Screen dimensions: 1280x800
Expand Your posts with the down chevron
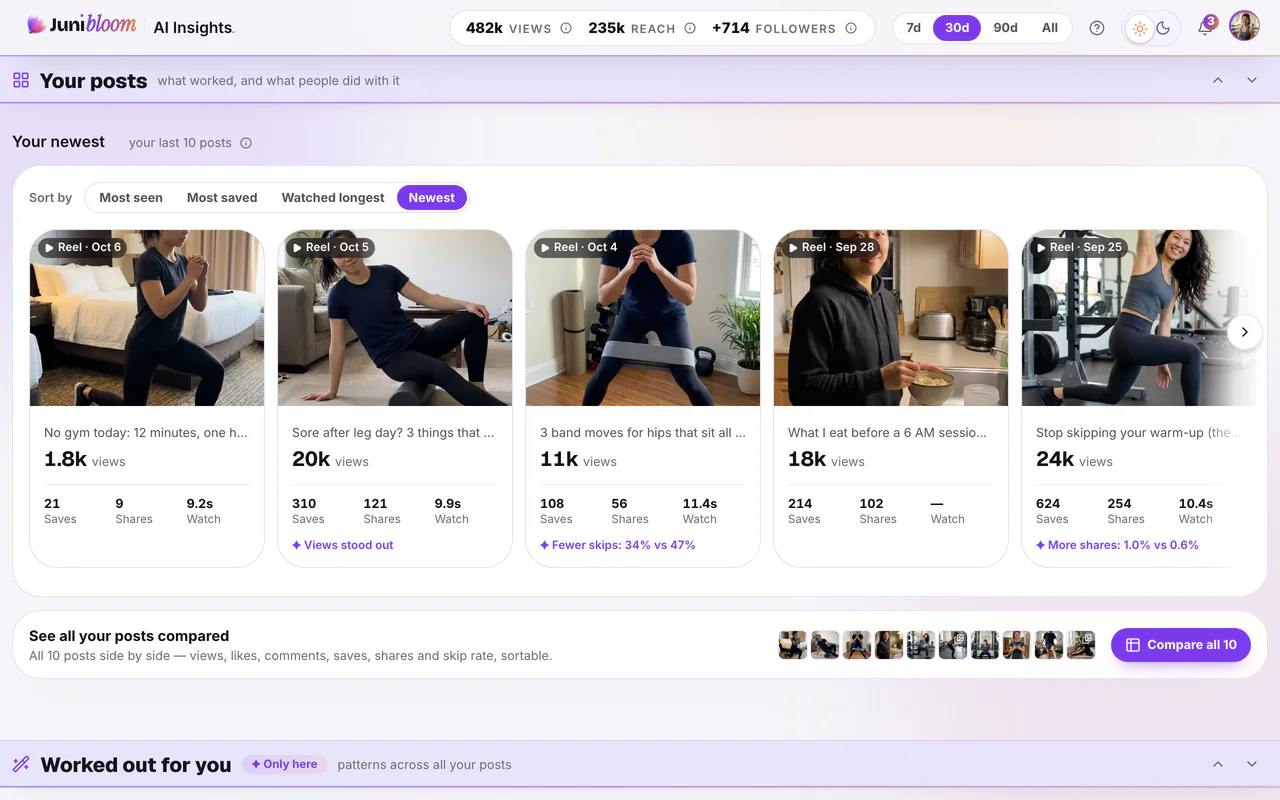[x=1252, y=80]
